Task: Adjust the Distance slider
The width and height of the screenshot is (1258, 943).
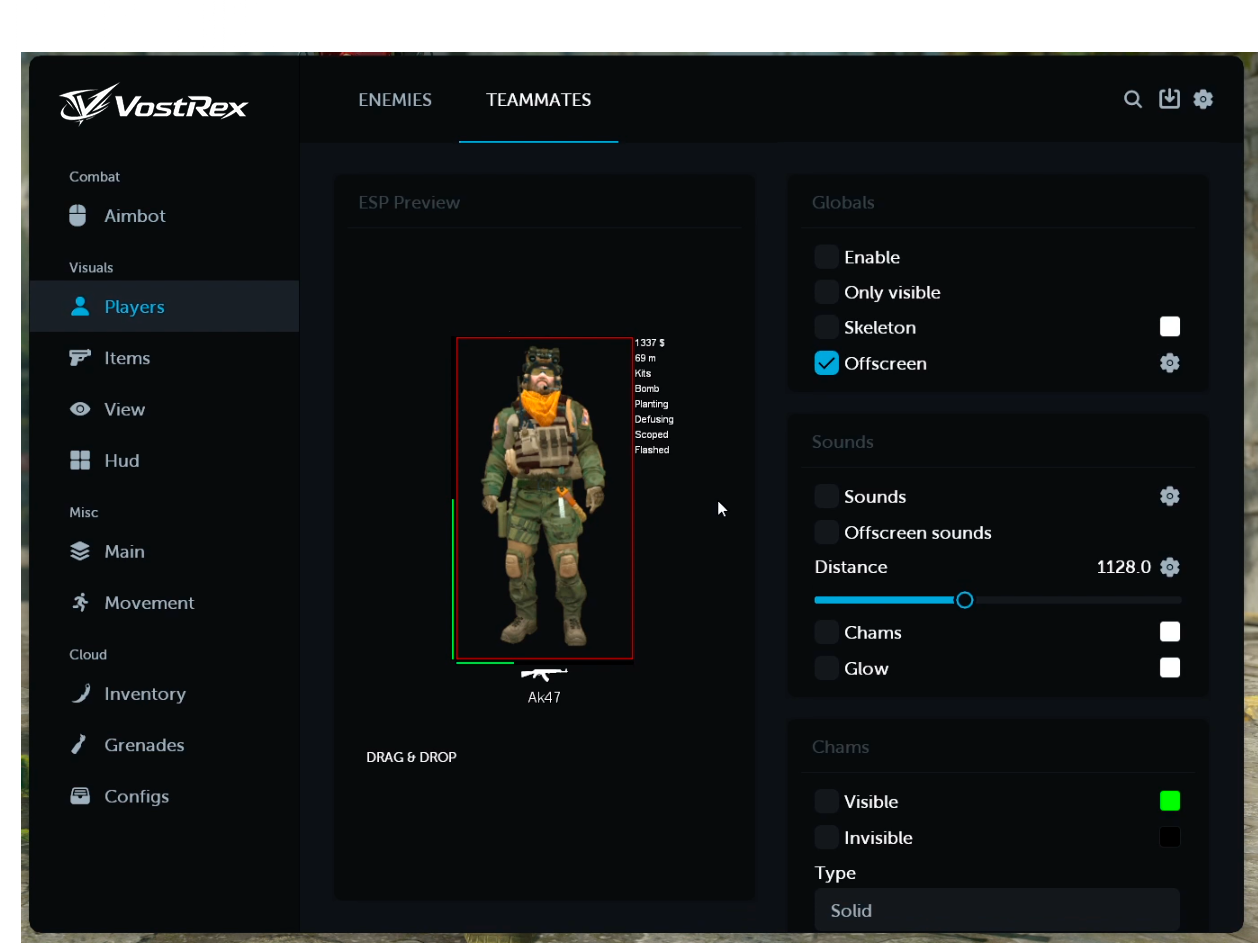Action: pyautogui.click(x=963, y=599)
